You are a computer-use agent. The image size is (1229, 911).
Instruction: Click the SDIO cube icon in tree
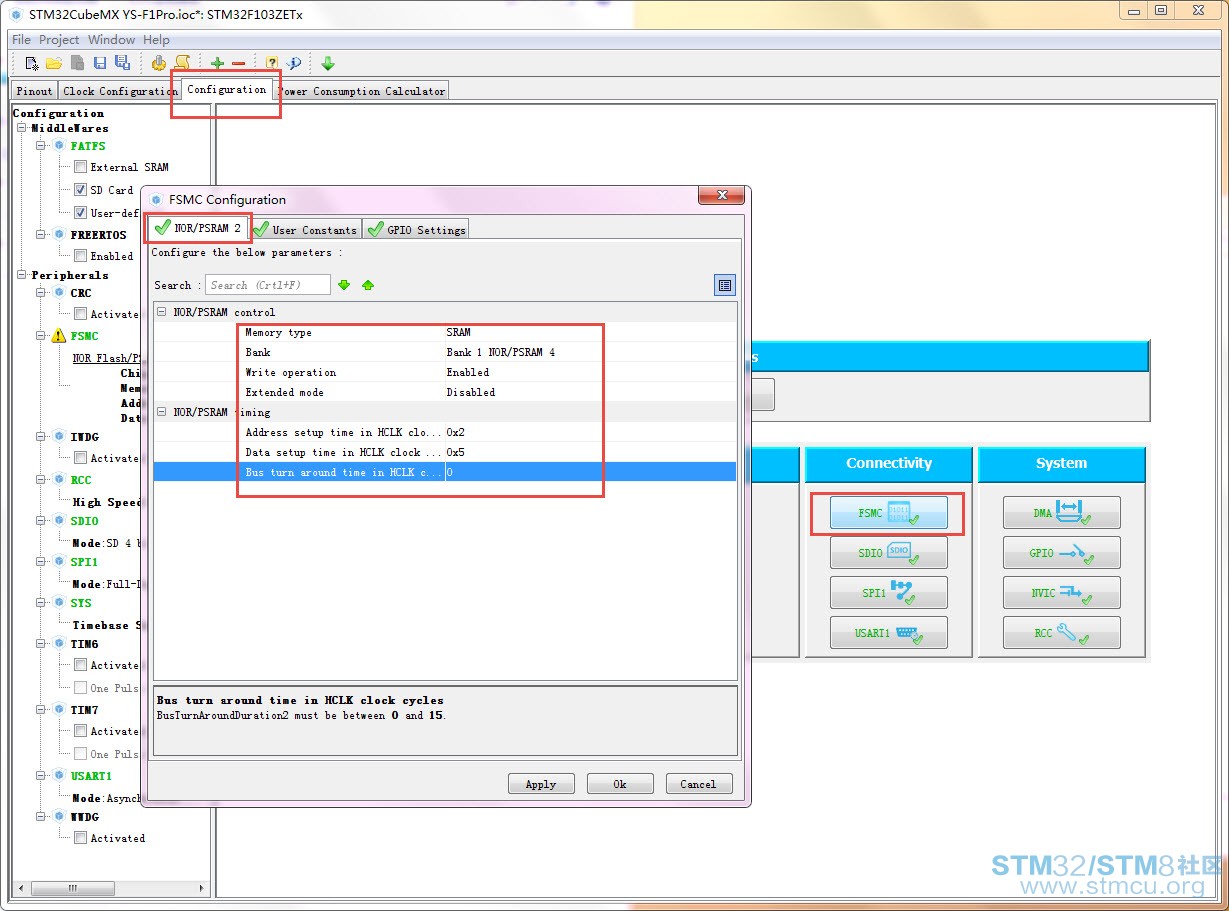tap(59, 521)
